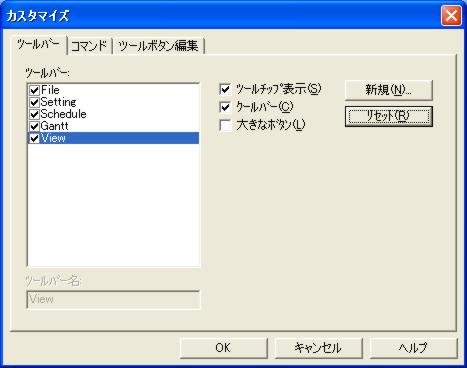Open help with ヘルプ button

tap(413, 348)
